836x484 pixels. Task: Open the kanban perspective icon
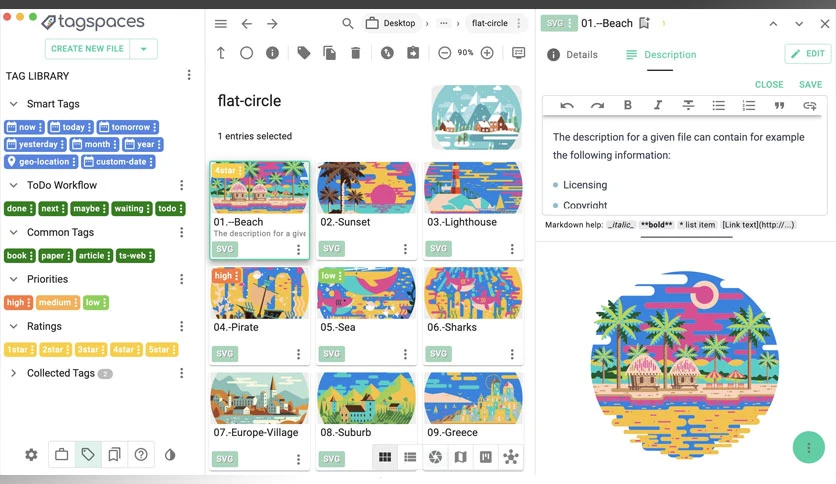tap(486, 457)
